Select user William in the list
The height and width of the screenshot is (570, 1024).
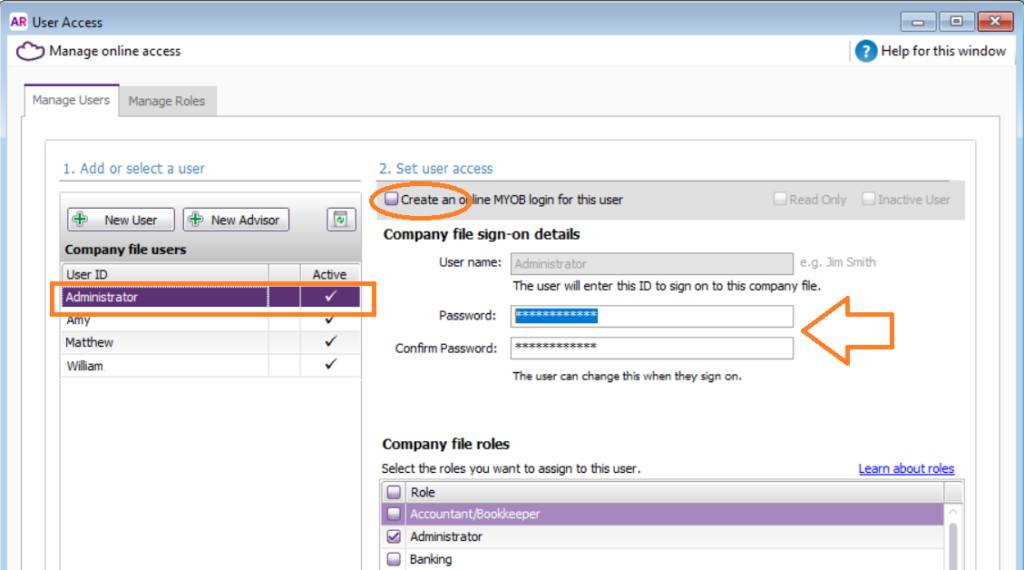coord(84,366)
